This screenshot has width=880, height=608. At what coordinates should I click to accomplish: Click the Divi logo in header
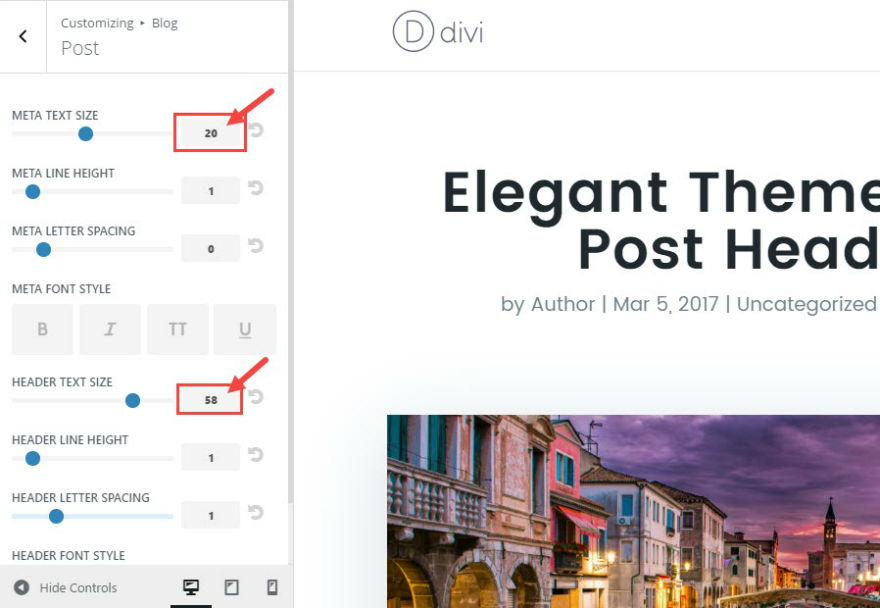coord(438,32)
